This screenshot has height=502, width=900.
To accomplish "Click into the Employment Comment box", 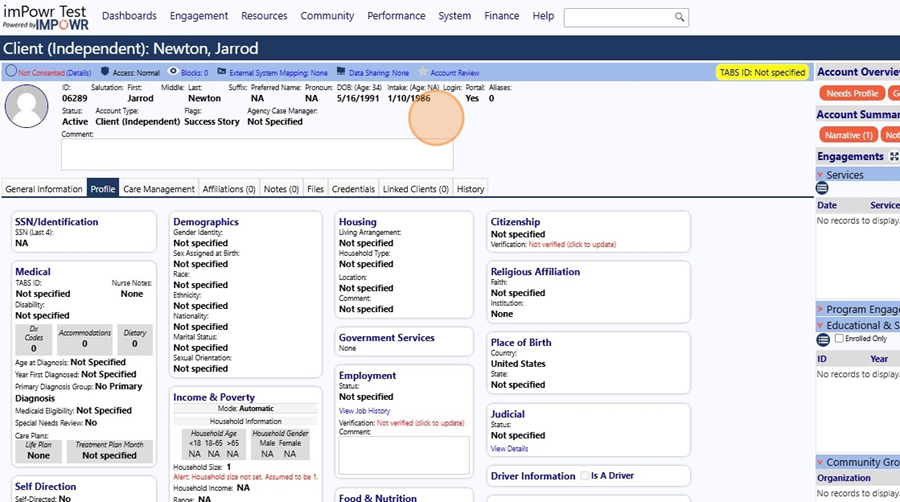I will 404,455.
